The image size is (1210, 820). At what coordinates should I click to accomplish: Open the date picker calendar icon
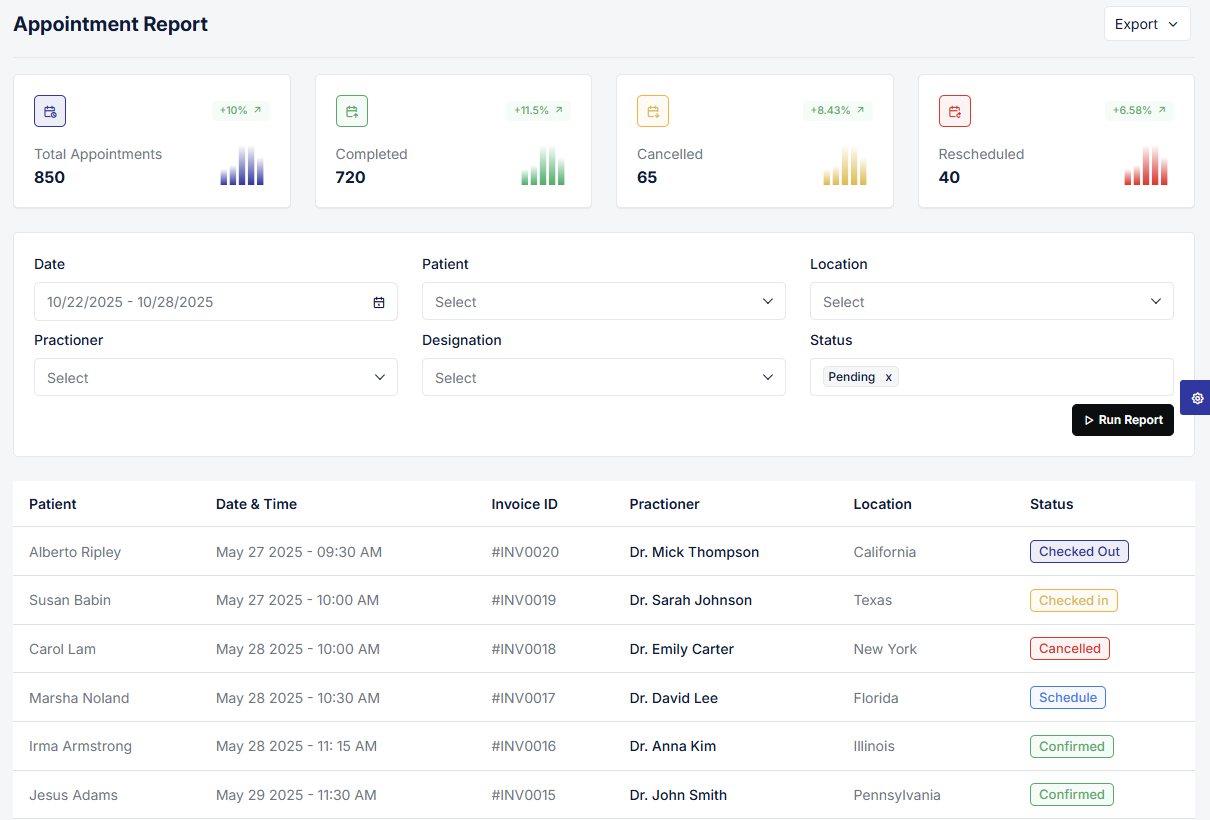(379, 302)
